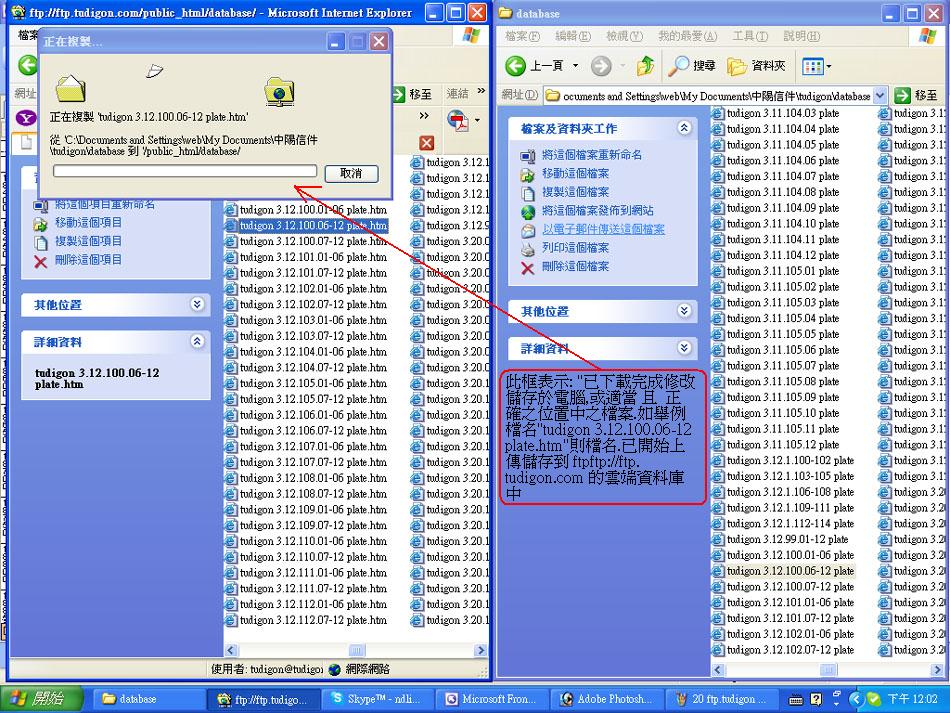Click 刪除這個項目 in FTP window
950x713 pixels.
pos(88,260)
